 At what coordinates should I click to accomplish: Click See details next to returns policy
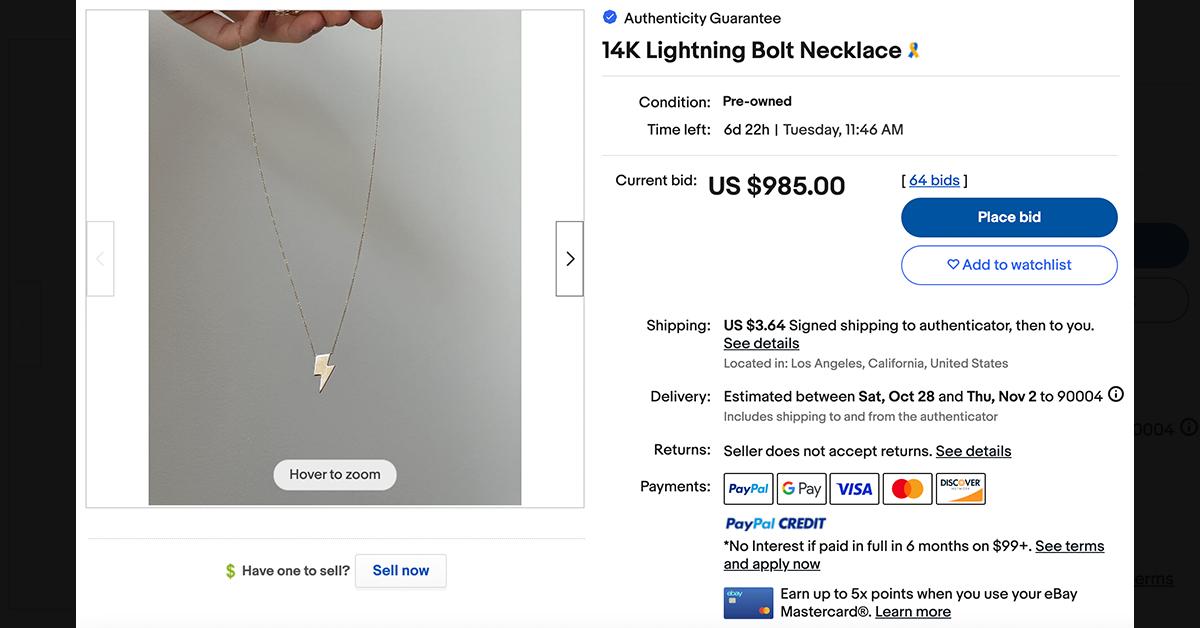973,451
